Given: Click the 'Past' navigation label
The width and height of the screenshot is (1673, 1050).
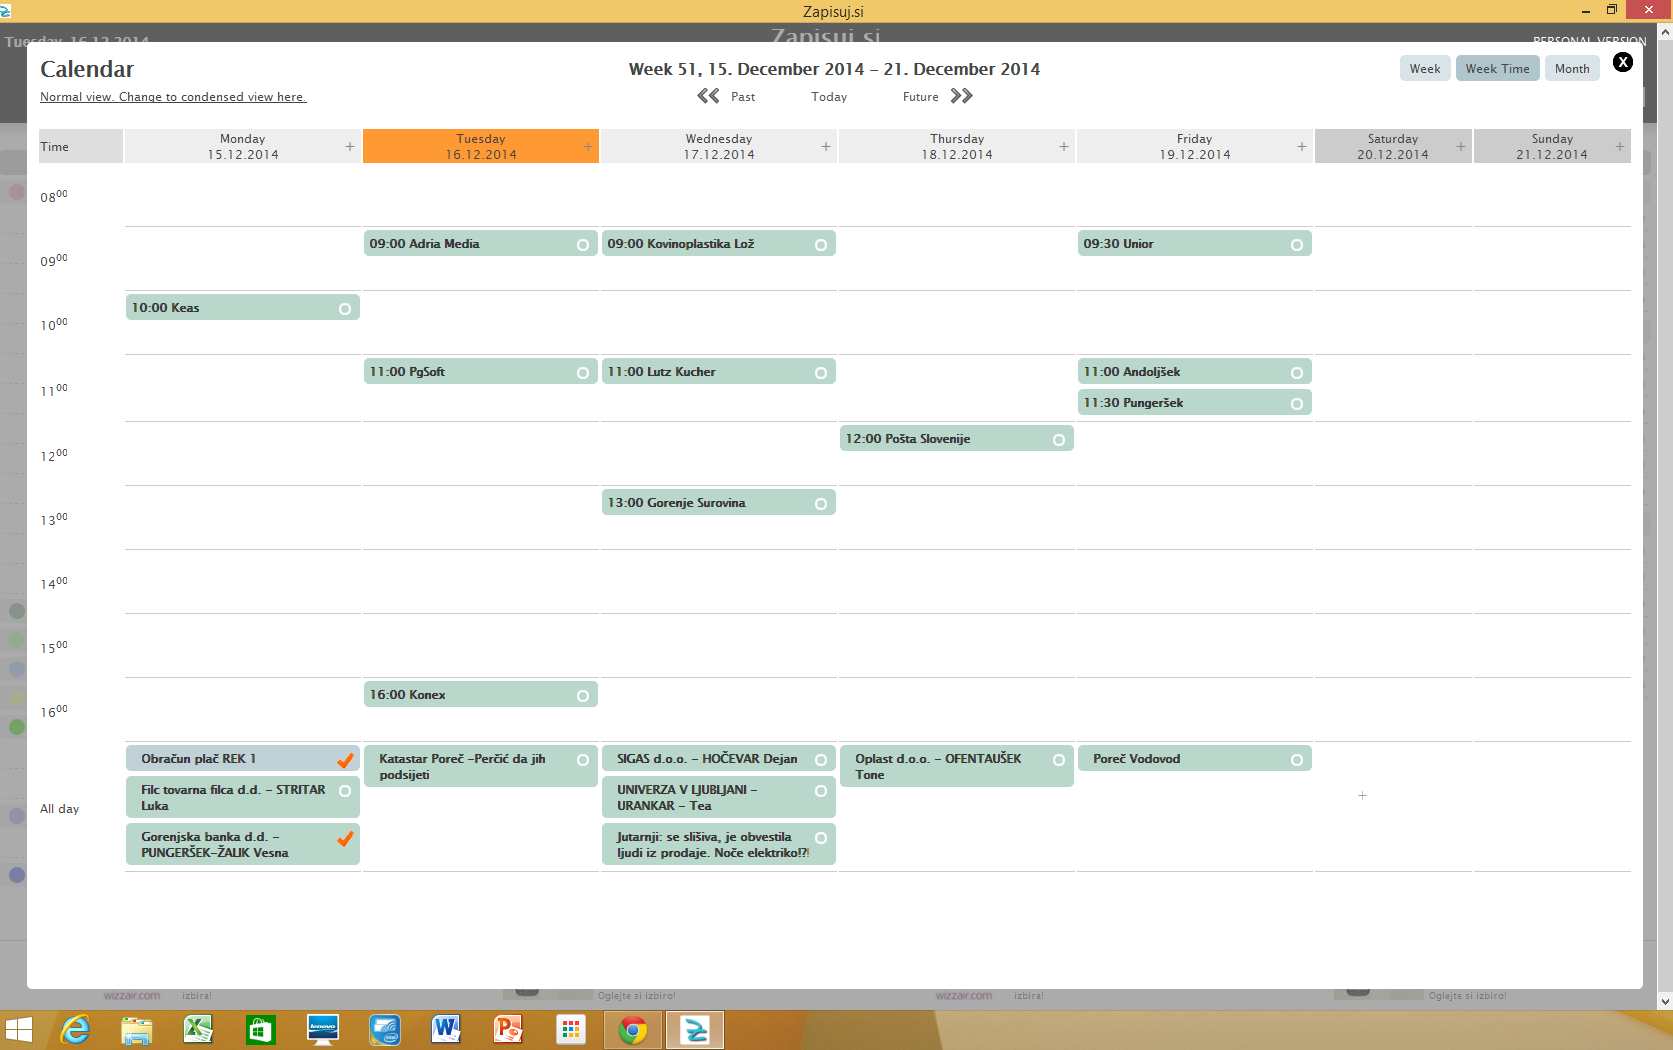Looking at the screenshot, I should coord(743,97).
